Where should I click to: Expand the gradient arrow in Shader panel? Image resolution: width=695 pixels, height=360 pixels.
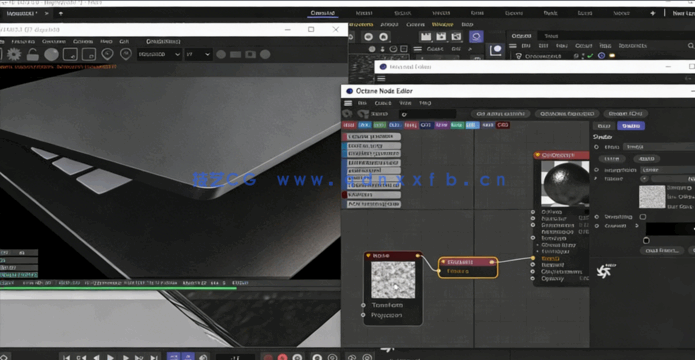click(x=637, y=226)
